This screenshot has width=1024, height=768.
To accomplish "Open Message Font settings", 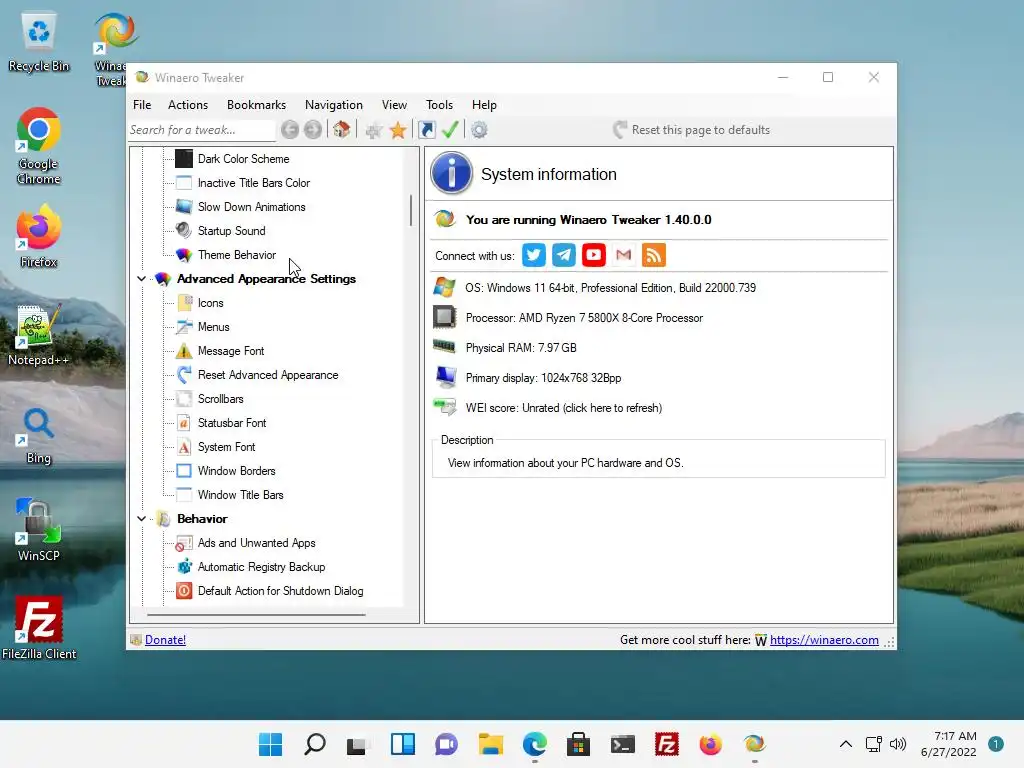I will pos(231,351).
